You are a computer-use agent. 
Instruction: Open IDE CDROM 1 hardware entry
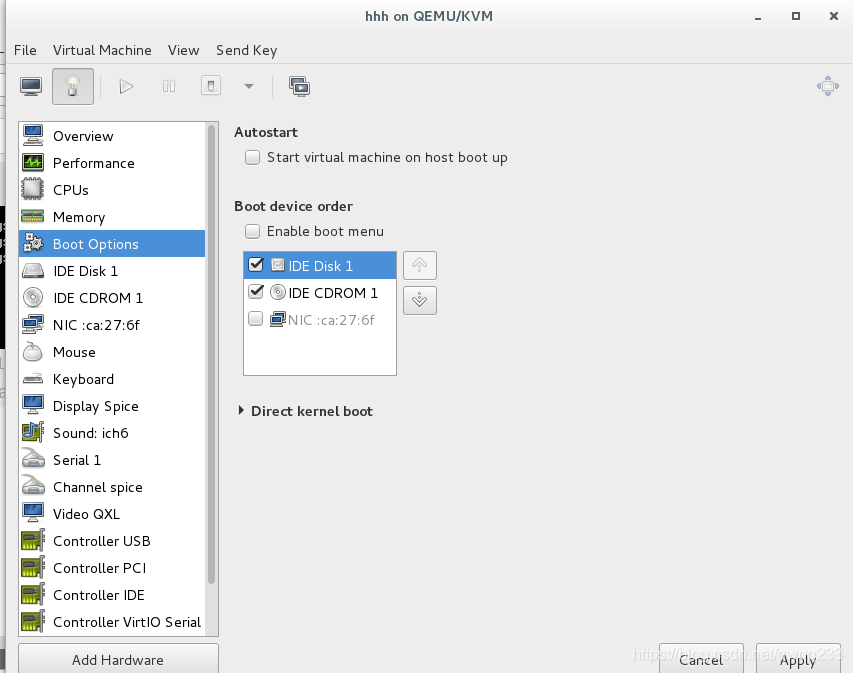click(112, 298)
